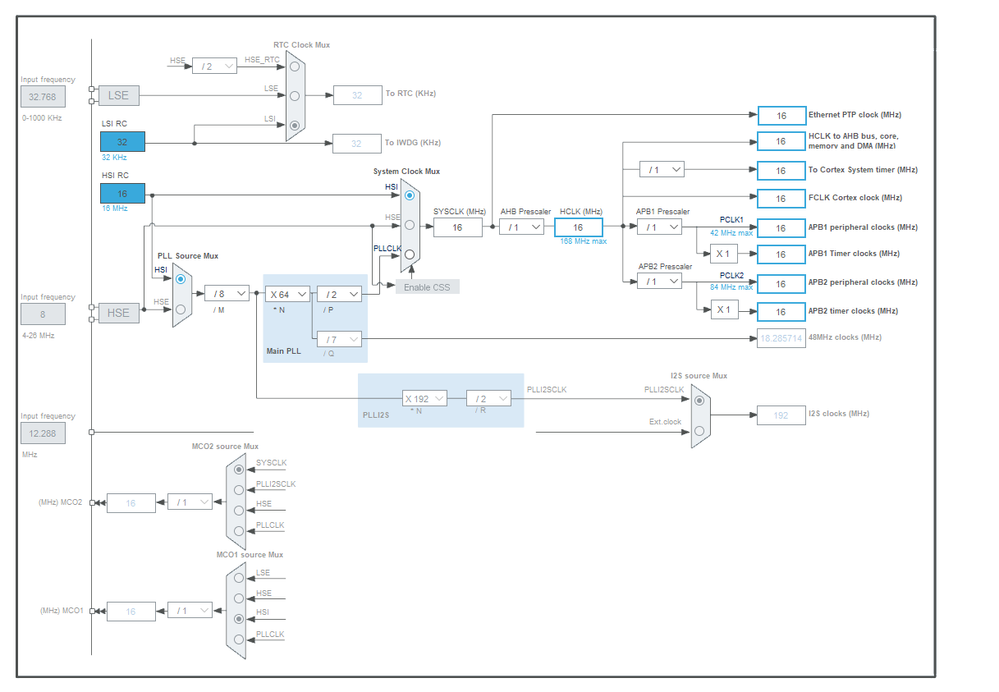Open the APB1 Prescaler dropdown
Viewport: 999px width, 692px height.
tap(659, 227)
